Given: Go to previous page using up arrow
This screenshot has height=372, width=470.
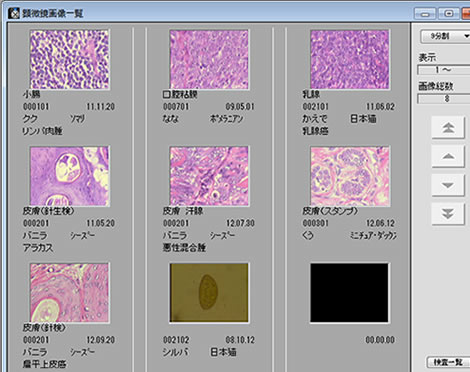Looking at the screenshot, I should (x=448, y=156).
